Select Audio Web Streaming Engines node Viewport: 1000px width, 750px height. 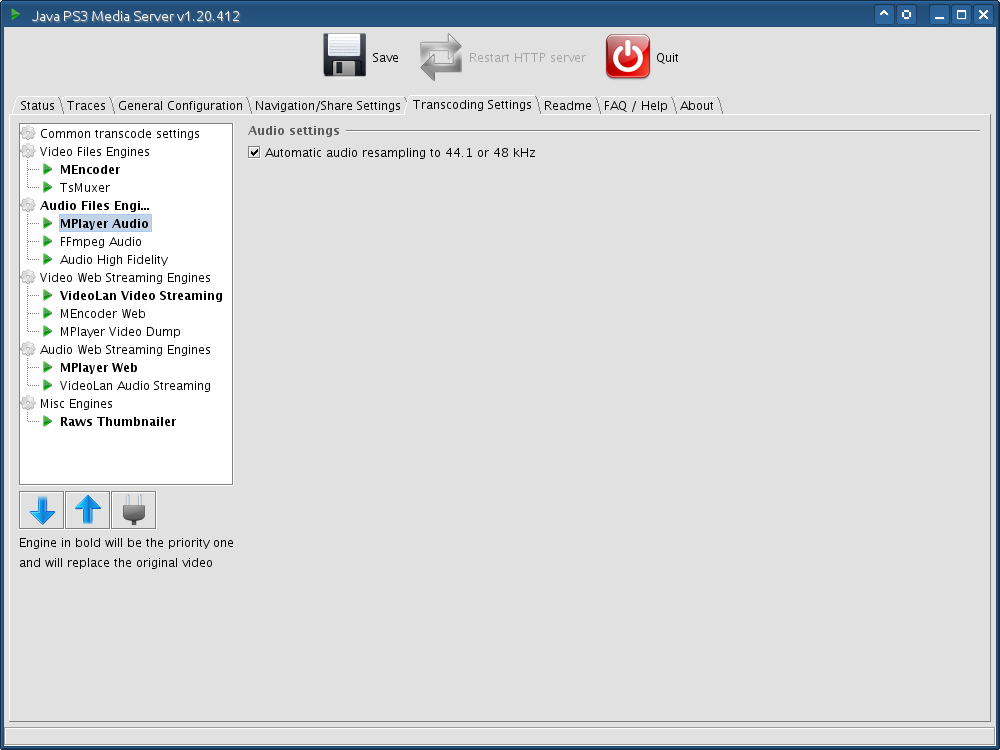125,349
